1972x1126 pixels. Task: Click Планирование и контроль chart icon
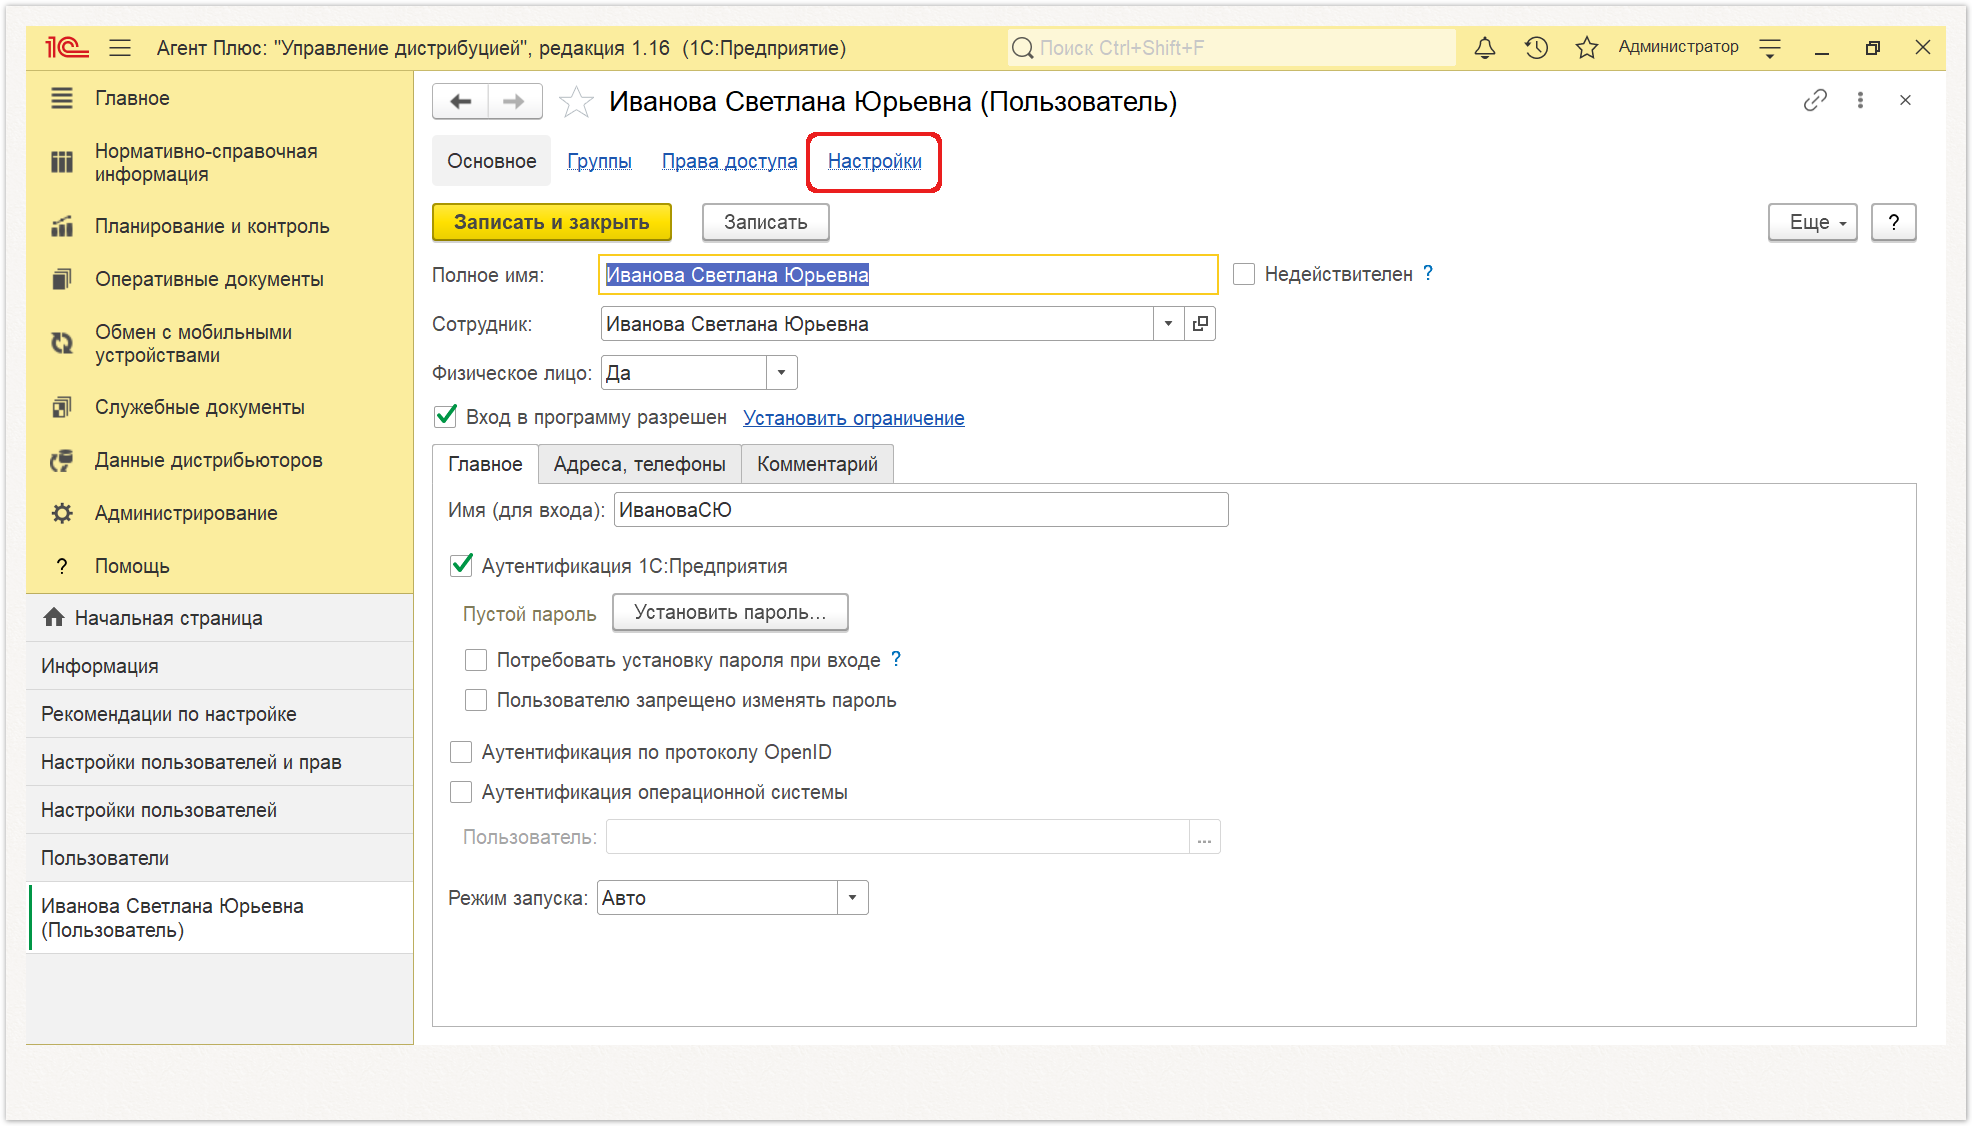click(x=62, y=226)
